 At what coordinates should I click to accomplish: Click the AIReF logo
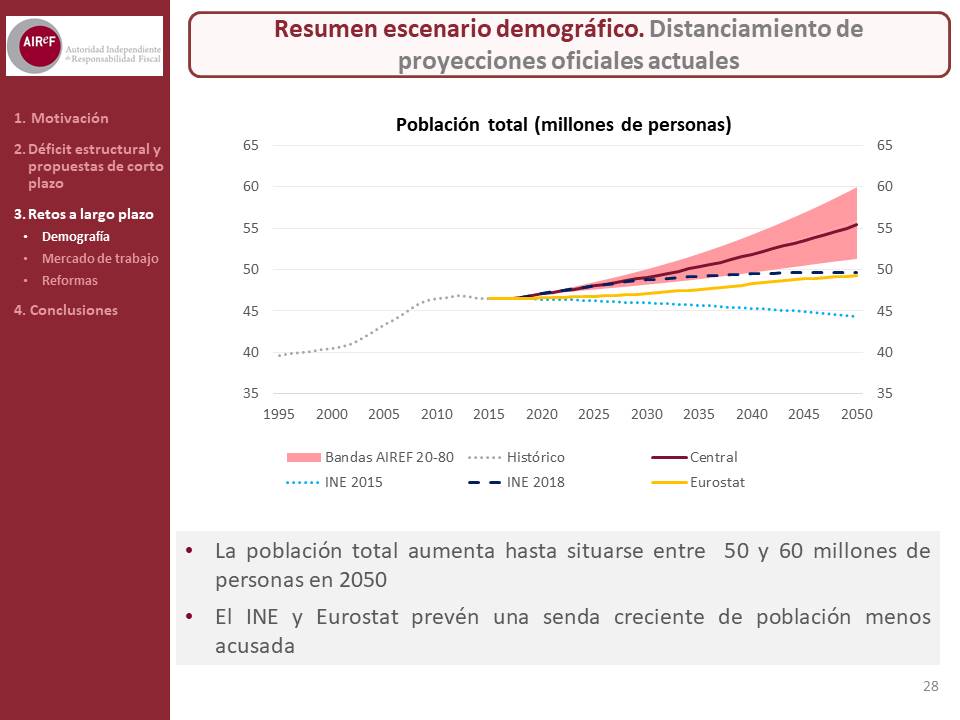pos(84,46)
